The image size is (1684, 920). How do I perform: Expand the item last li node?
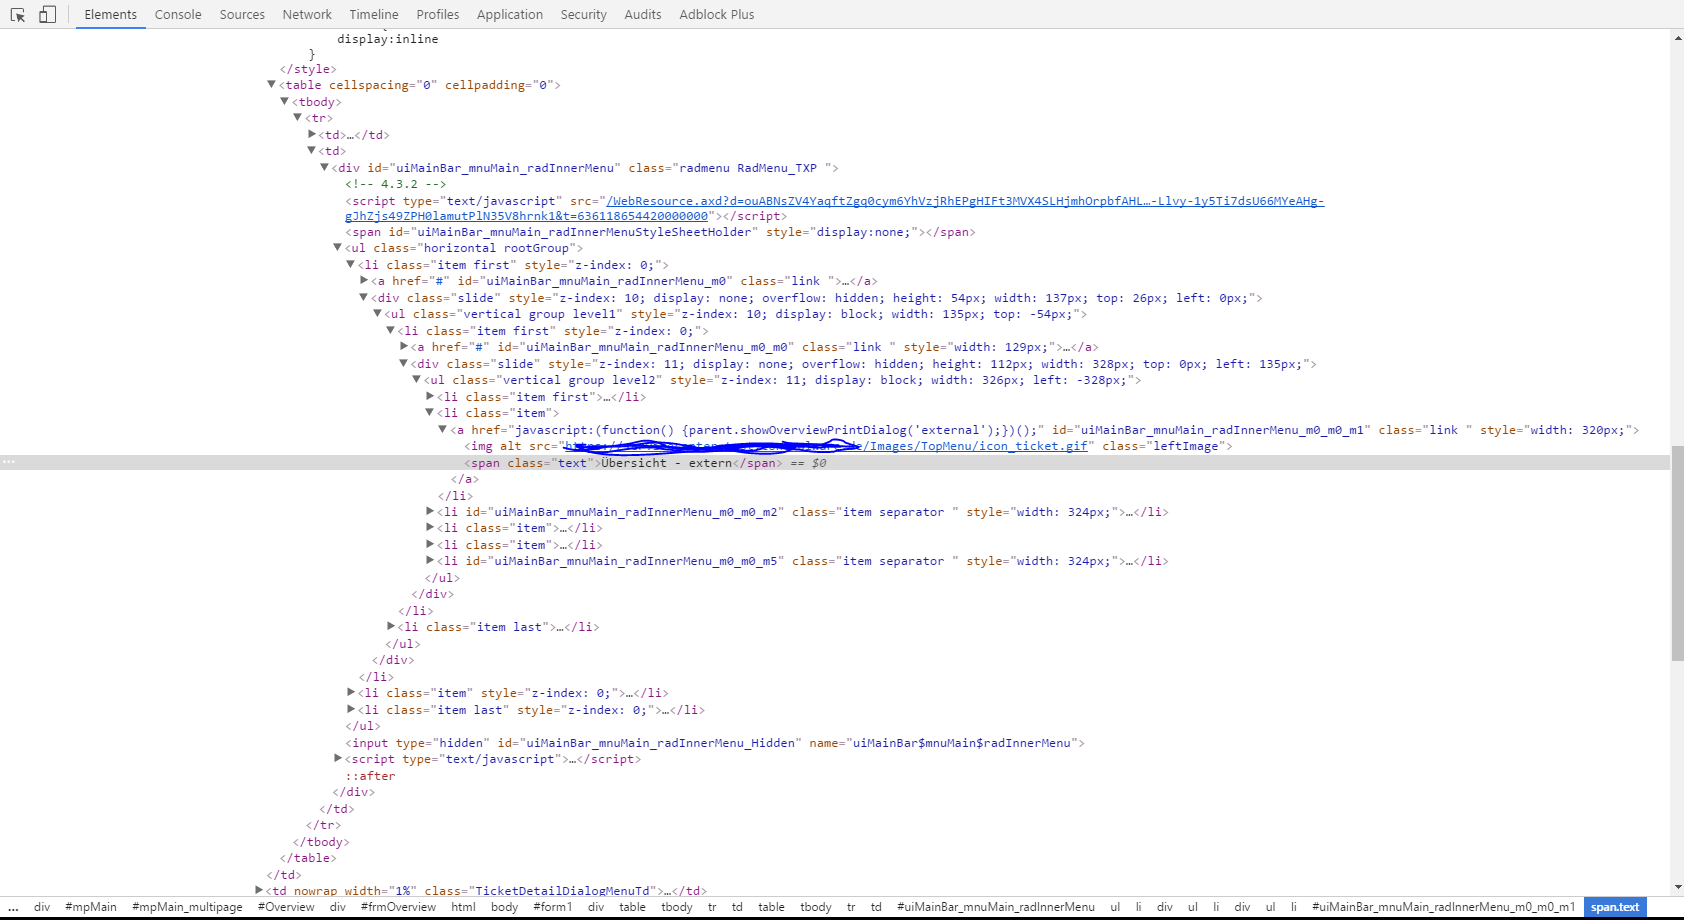(x=391, y=626)
